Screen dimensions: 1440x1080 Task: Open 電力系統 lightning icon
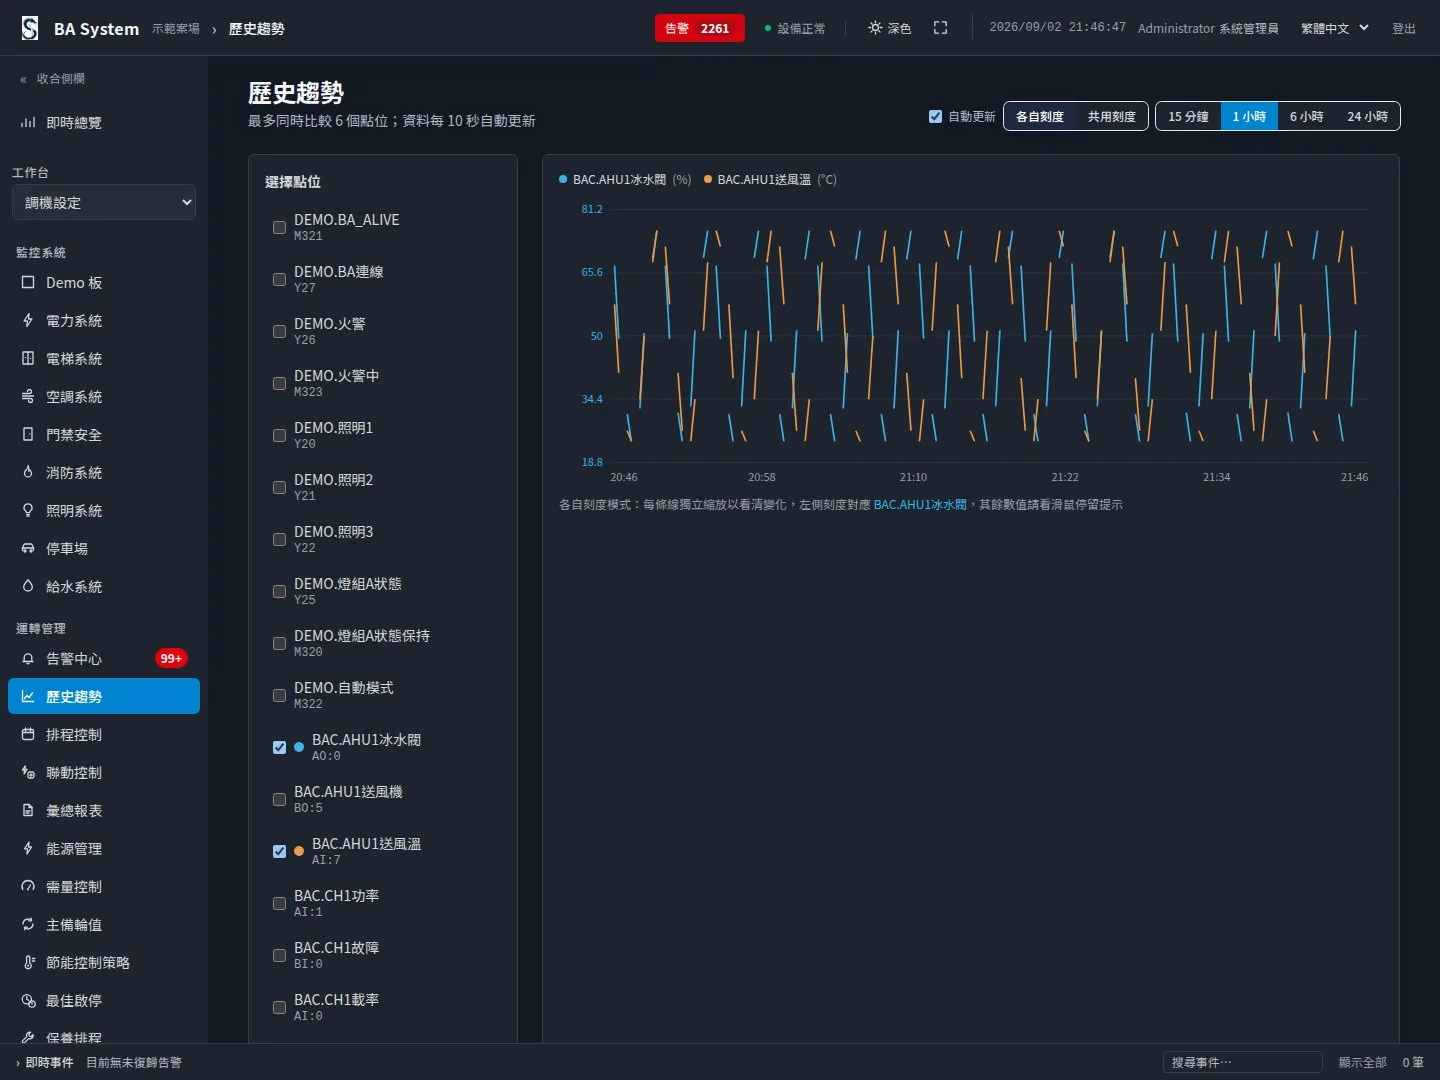click(x=28, y=321)
